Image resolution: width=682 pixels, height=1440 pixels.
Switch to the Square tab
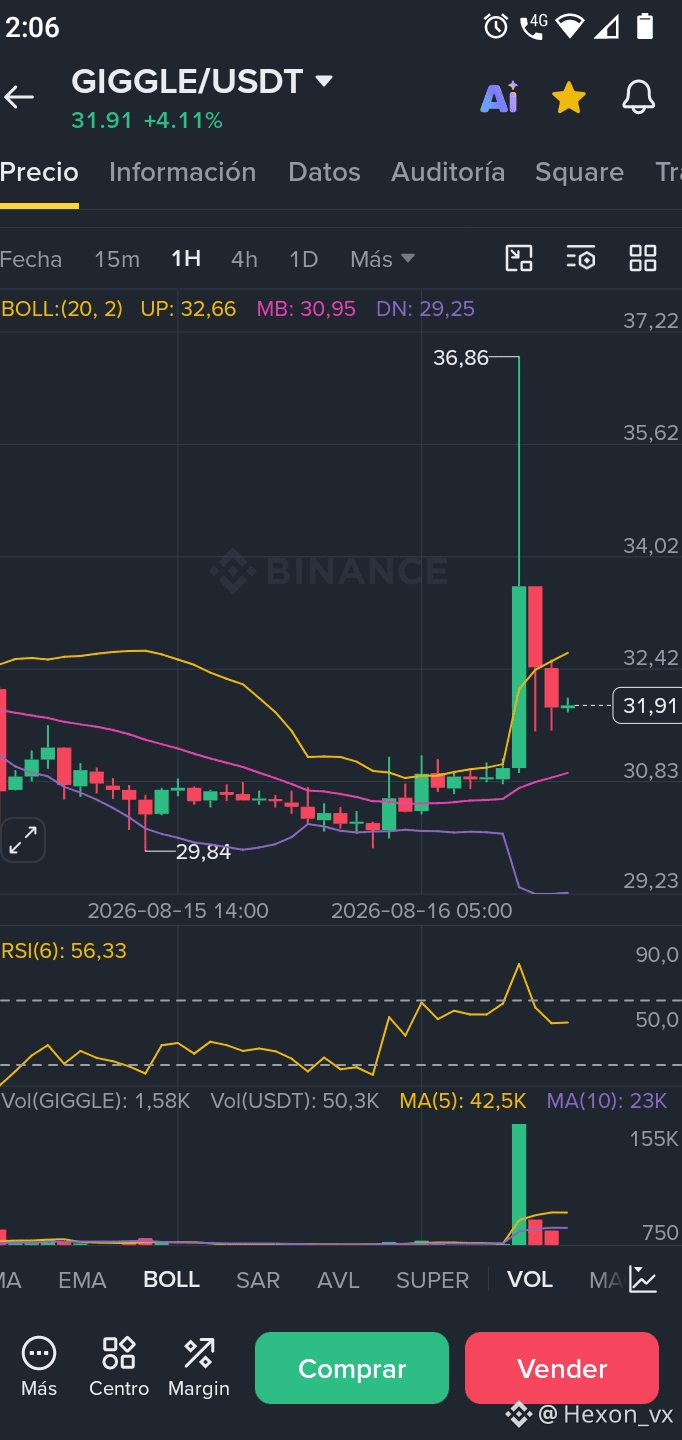(579, 172)
